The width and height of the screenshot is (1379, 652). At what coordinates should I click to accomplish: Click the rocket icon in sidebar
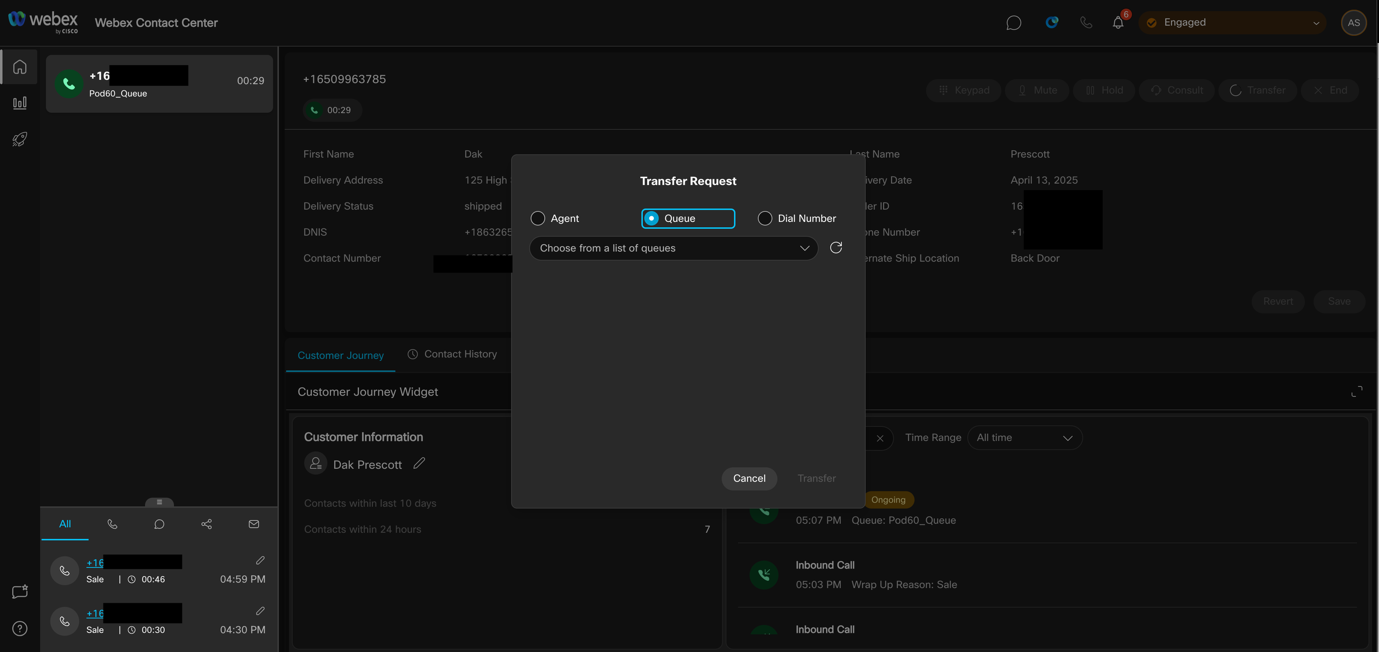[x=20, y=140]
